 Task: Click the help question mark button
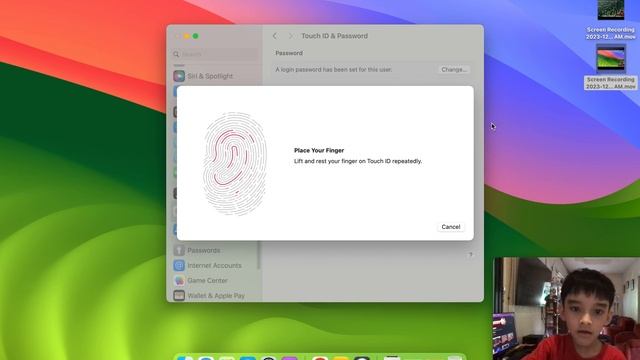point(470,255)
